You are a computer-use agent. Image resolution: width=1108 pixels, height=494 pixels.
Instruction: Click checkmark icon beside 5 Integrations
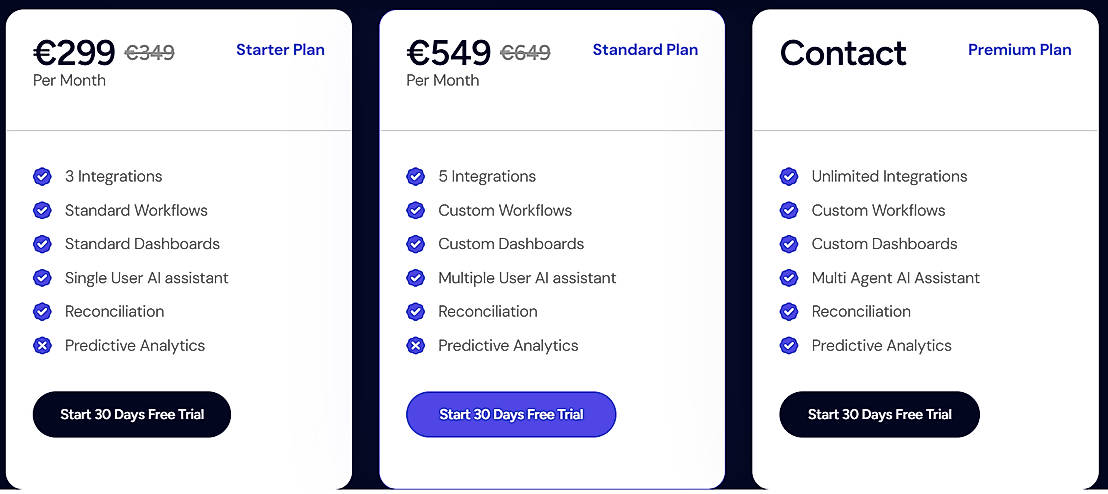point(415,177)
